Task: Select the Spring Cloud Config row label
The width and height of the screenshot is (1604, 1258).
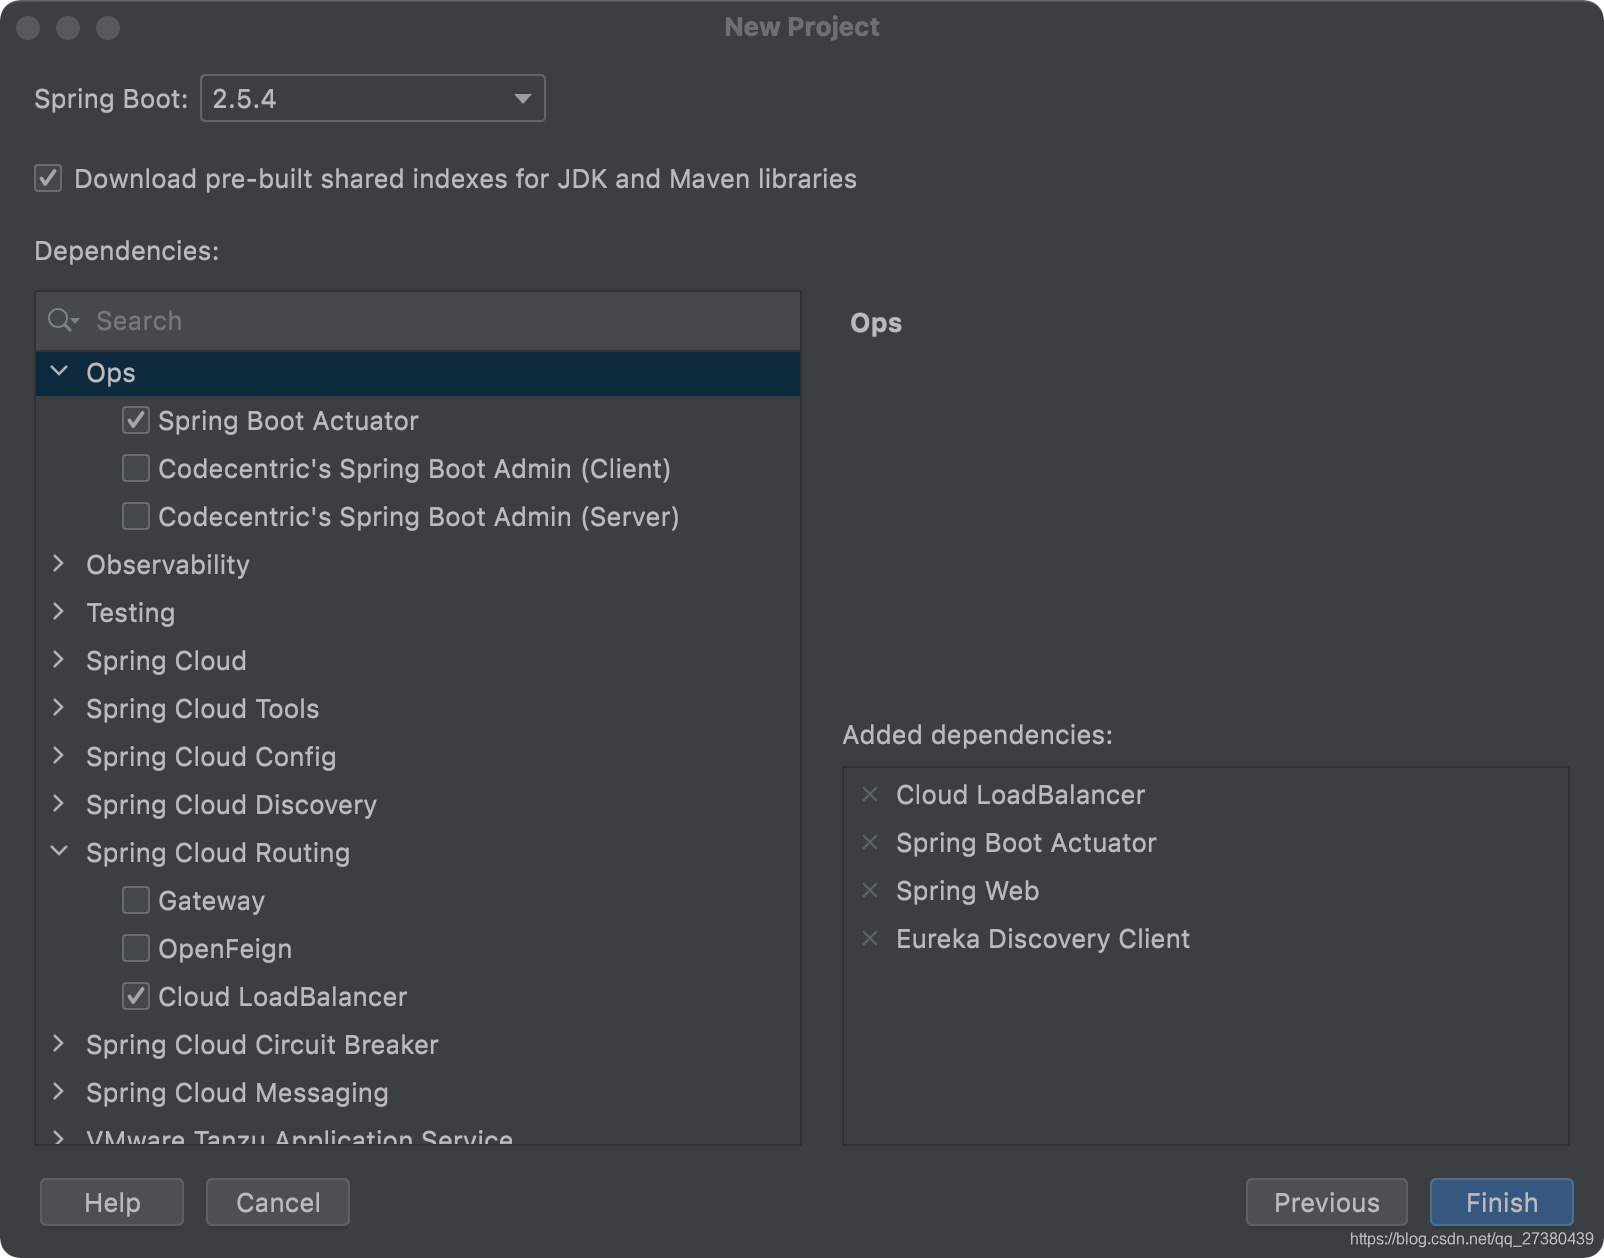Action: tap(211, 757)
